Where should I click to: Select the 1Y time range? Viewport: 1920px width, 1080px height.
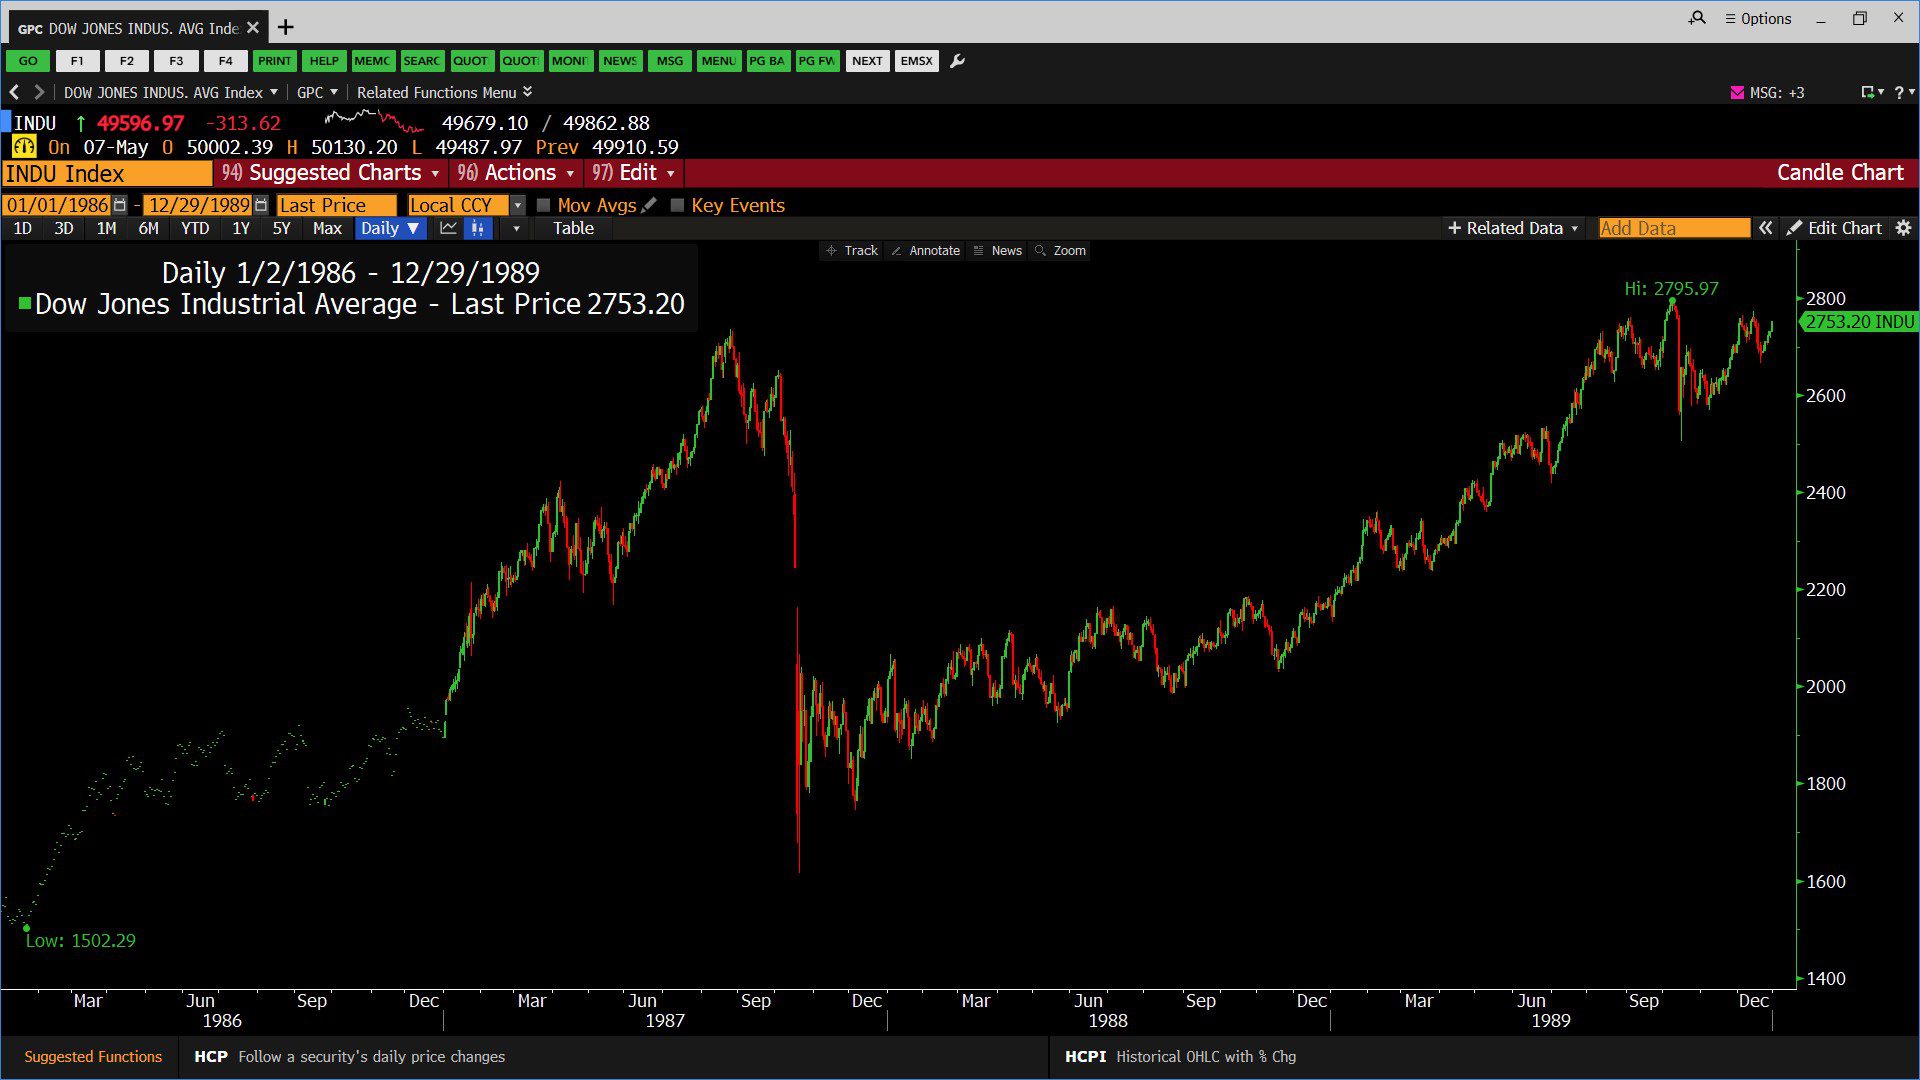click(241, 228)
